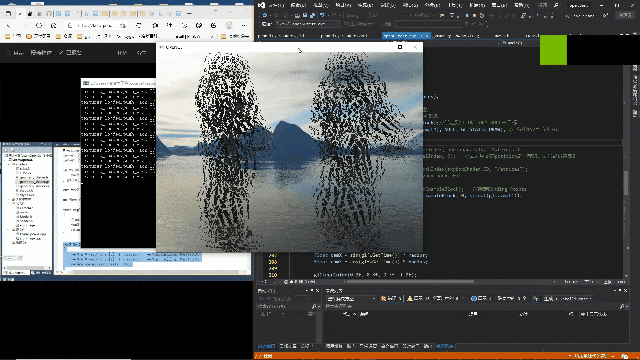Select the first bottom tab of the left debug panel

(x=267, y=346)
